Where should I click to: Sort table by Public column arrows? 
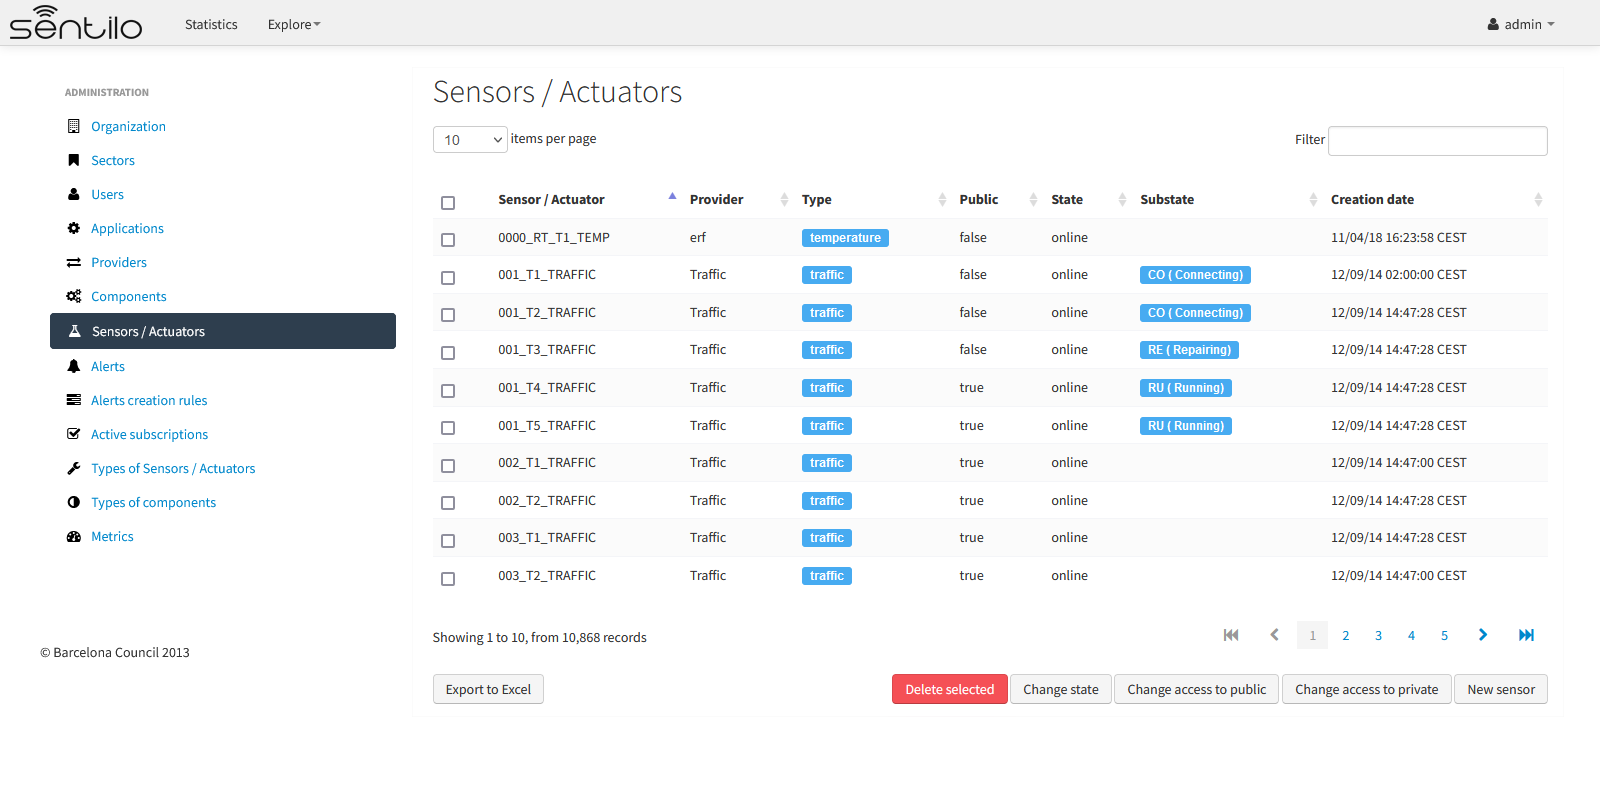click(x=1033, y=200)
